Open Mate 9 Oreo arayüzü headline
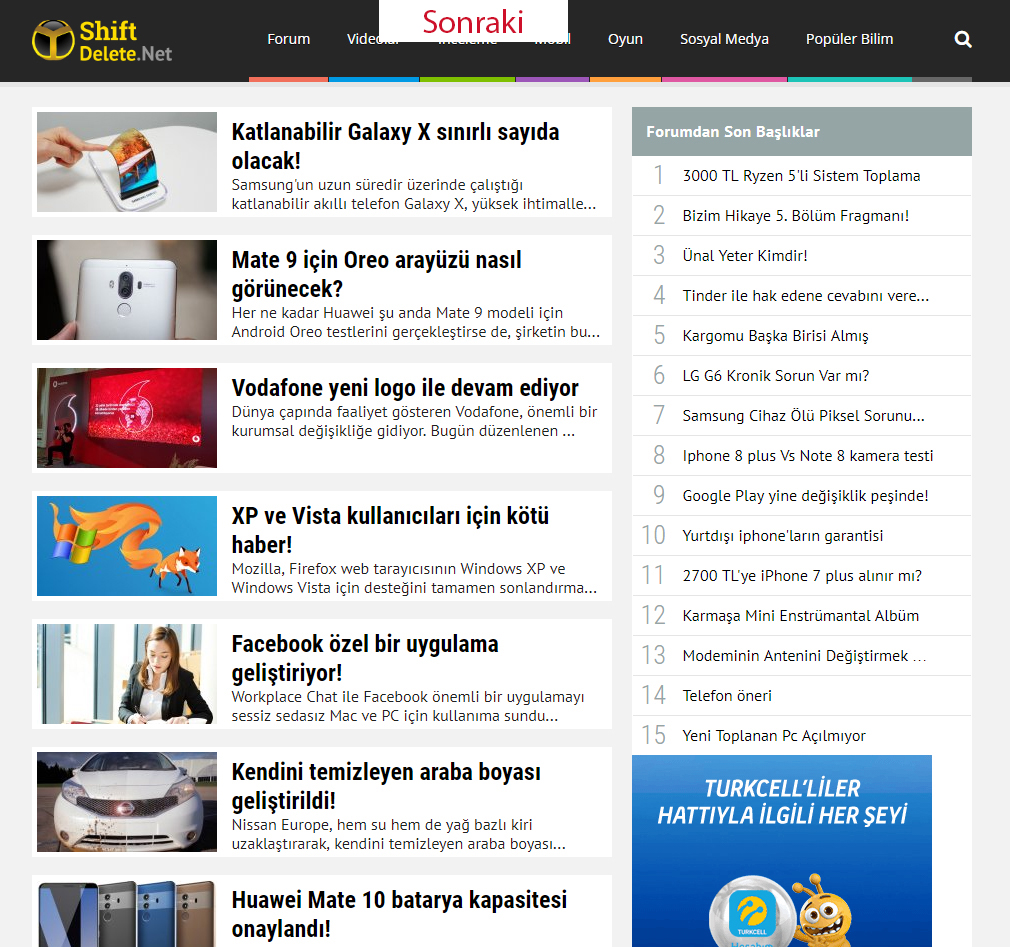1010x947 pixels. [376, 274]
